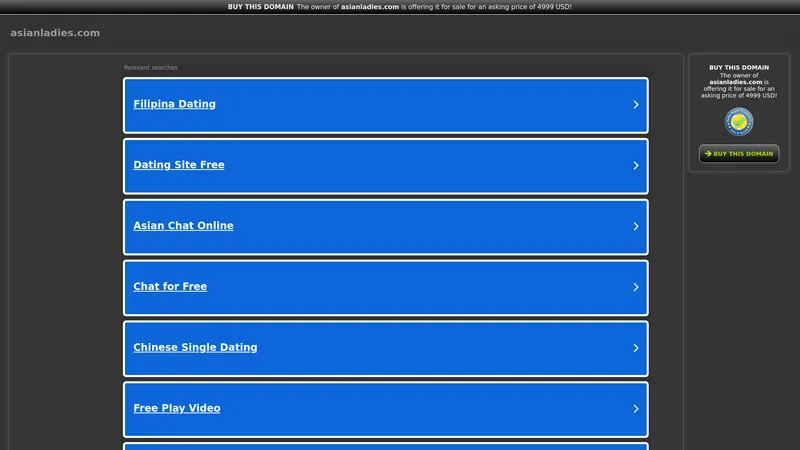Screen dimensions: 800x450
Task: Click the Filipina Dating search link
Action: (174, 104)
